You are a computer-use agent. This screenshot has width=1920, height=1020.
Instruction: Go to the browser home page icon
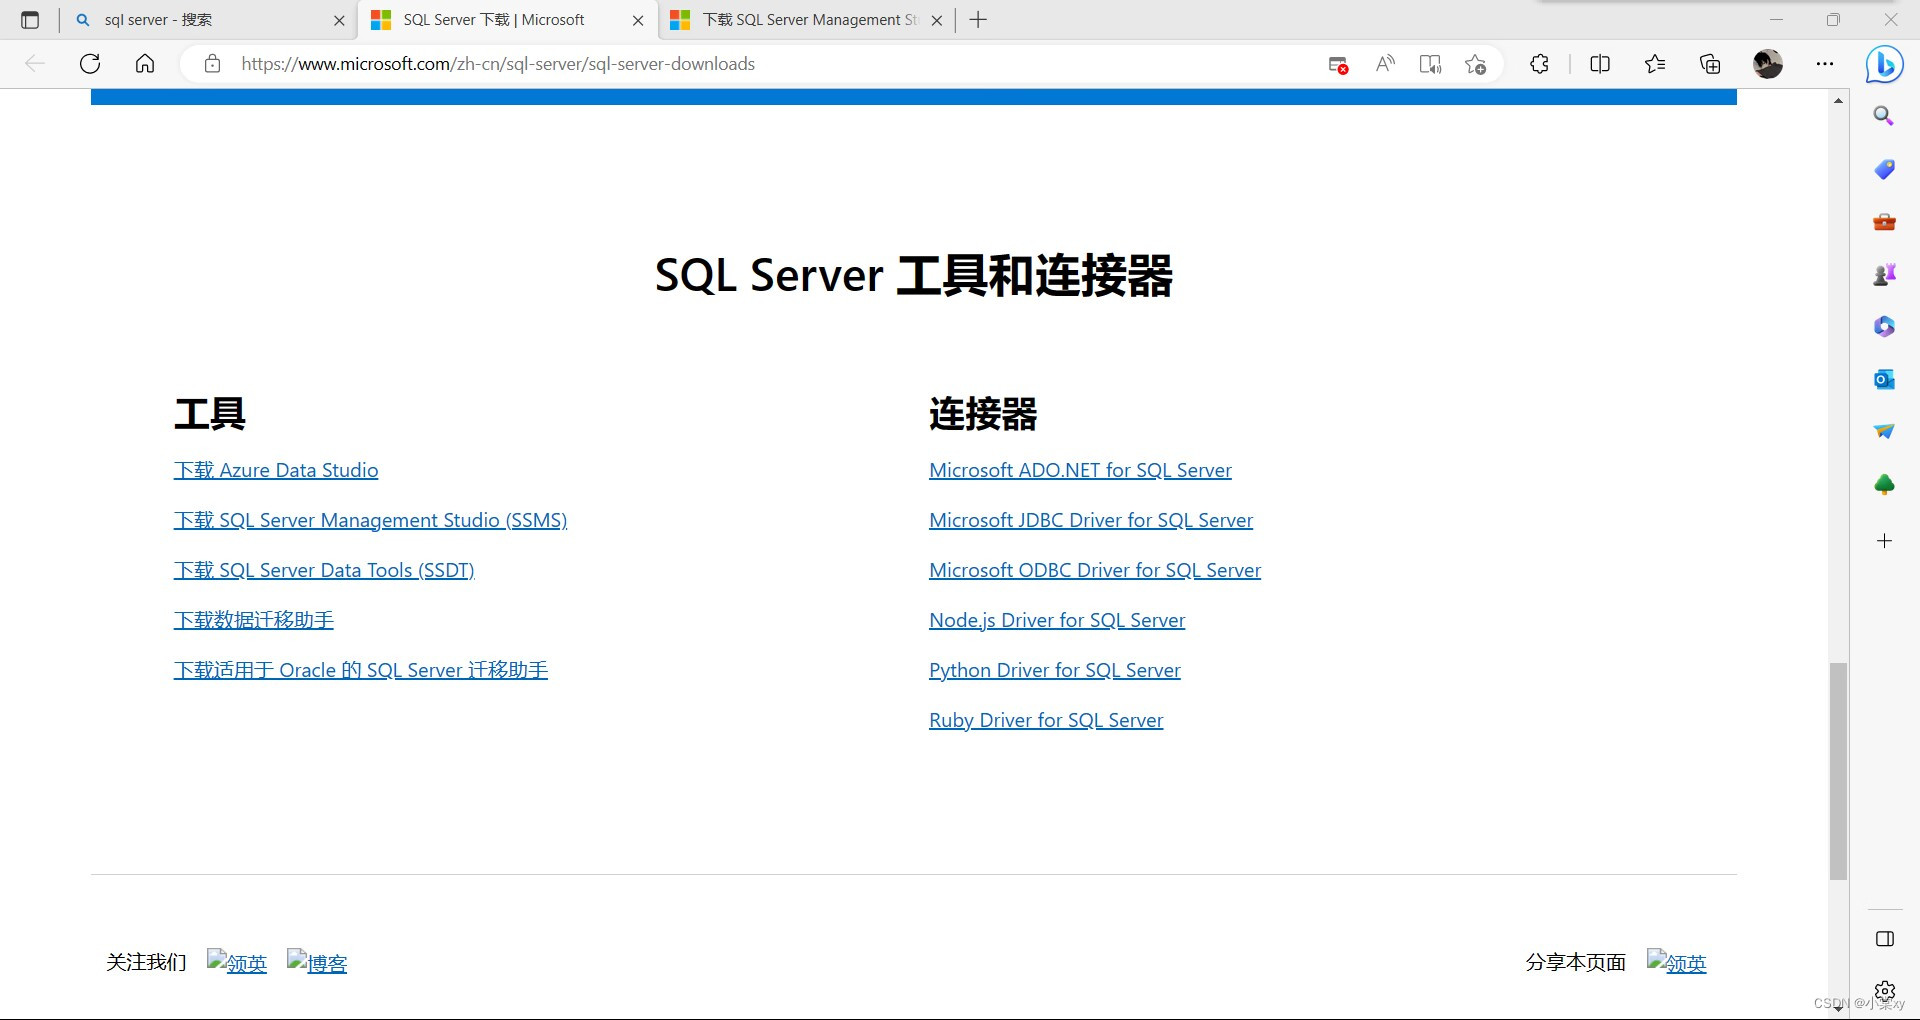(145, 64)
